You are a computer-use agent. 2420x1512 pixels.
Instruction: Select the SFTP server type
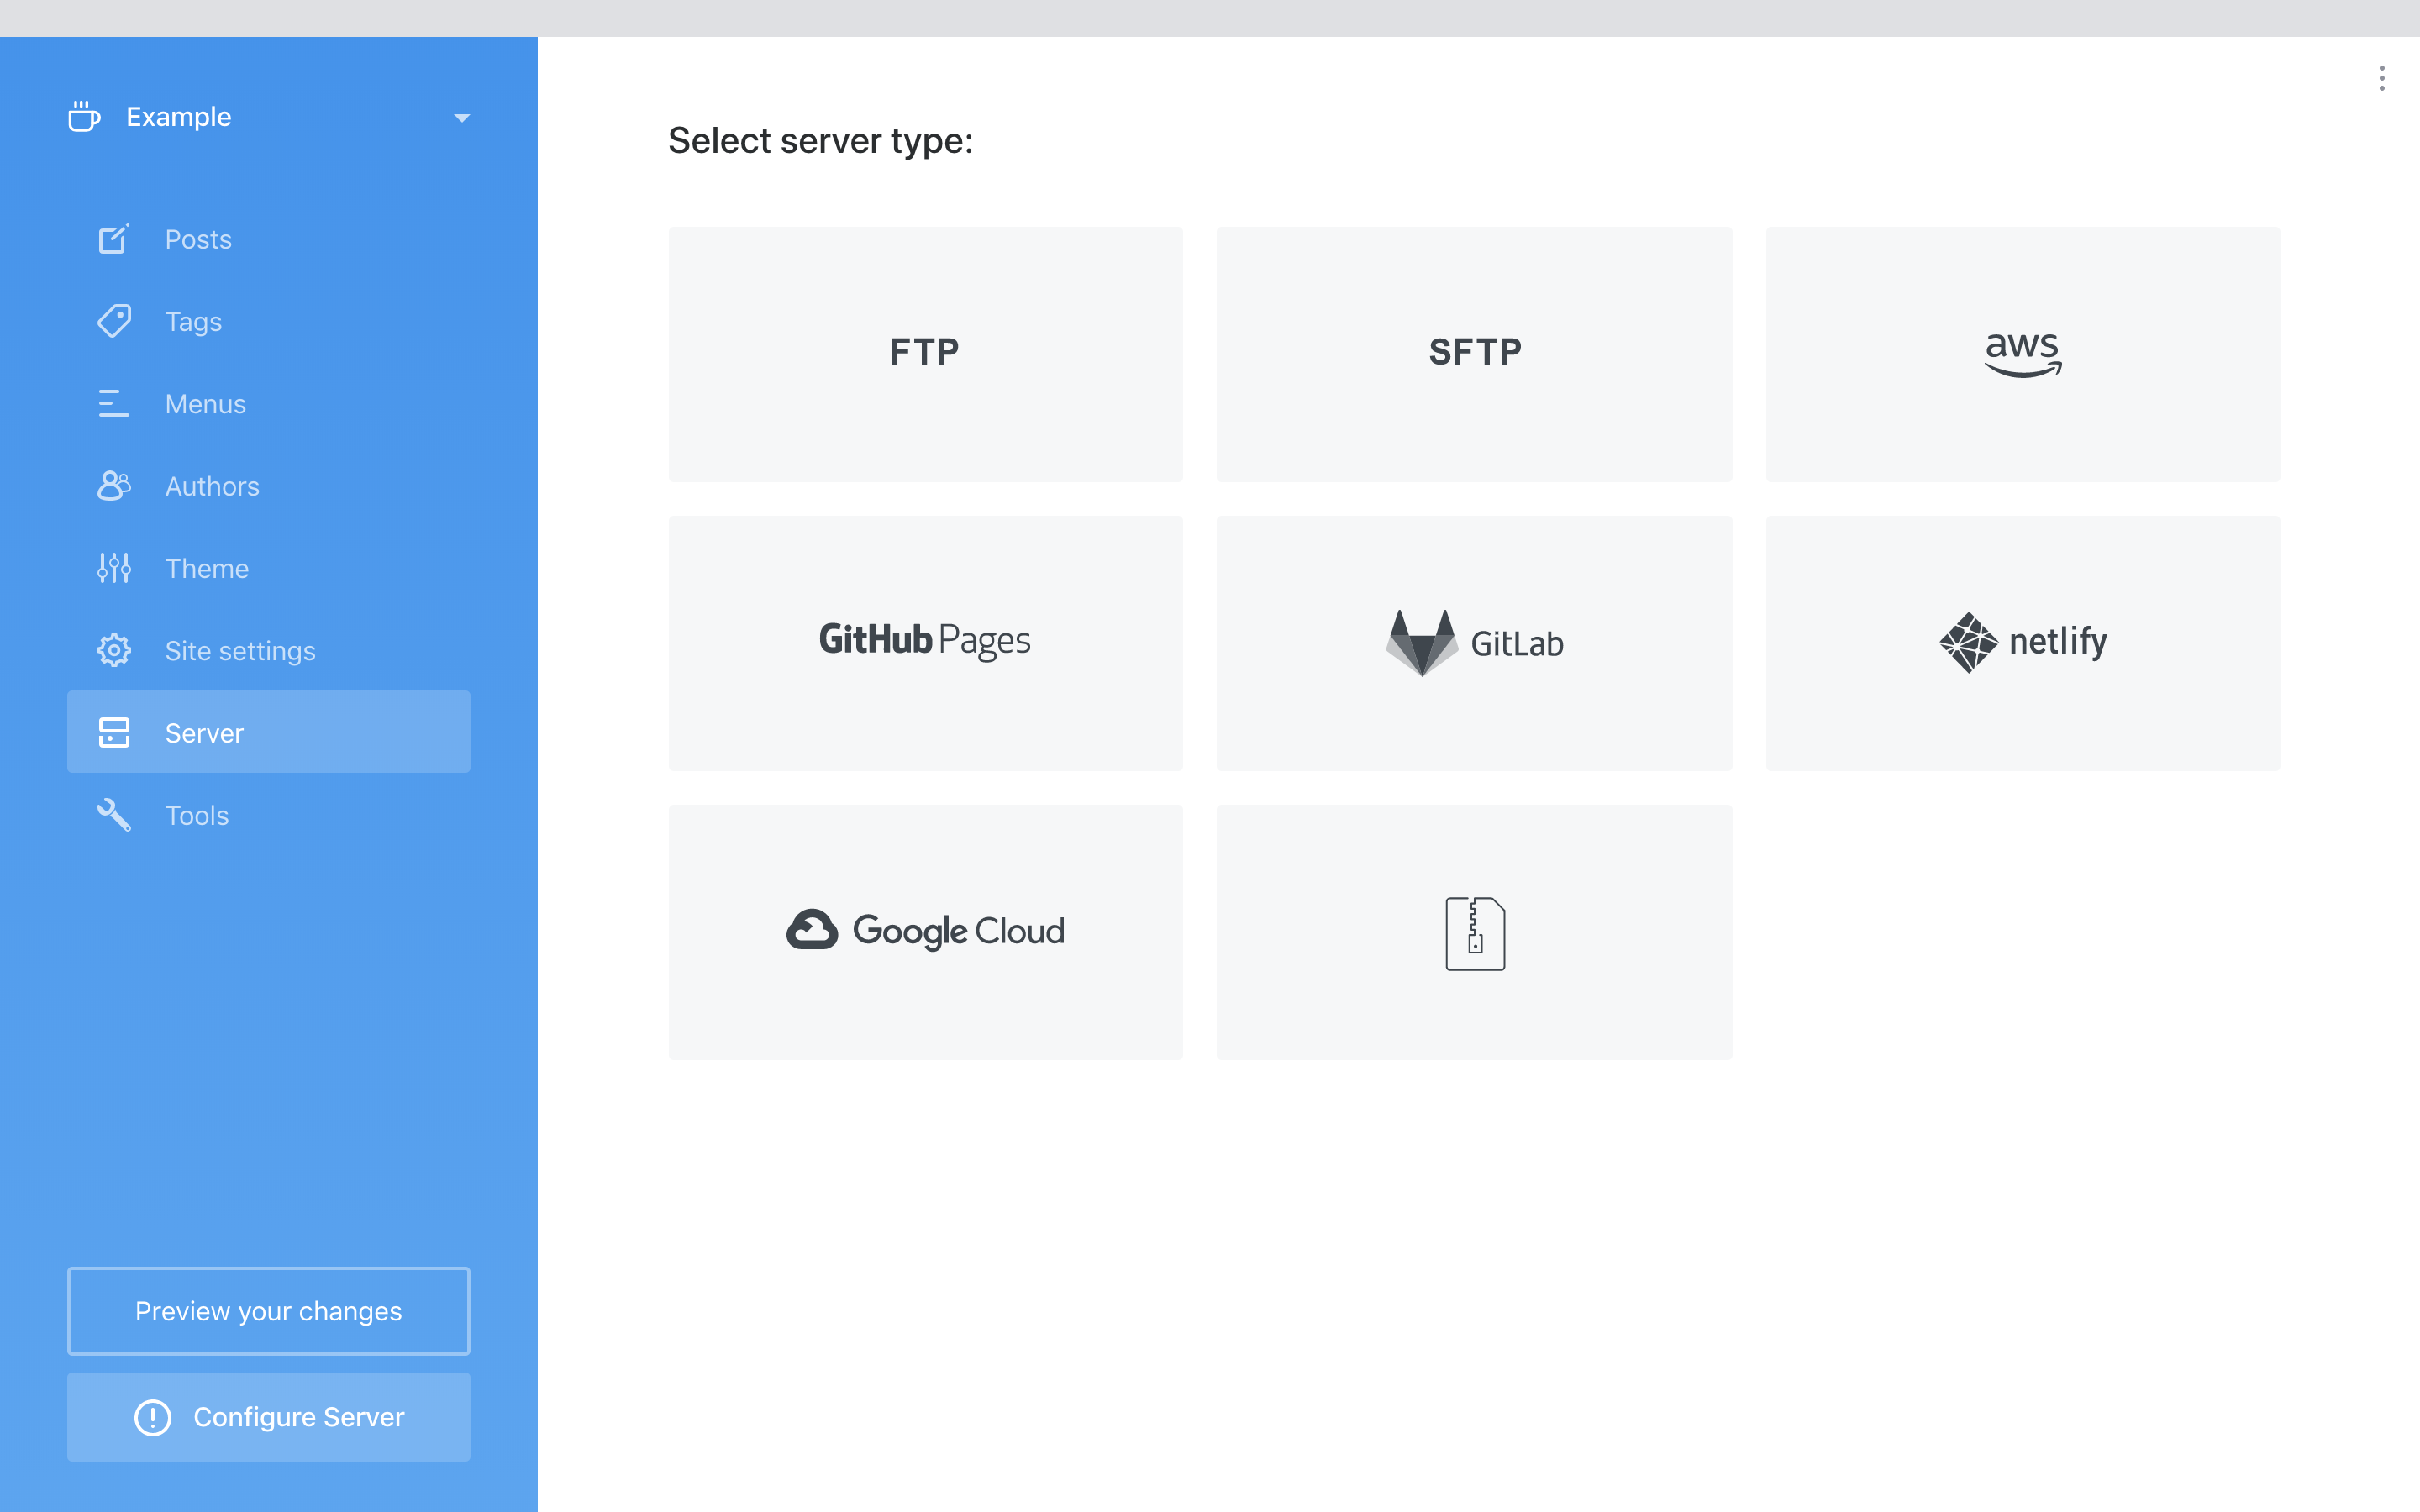(1474, 354)
